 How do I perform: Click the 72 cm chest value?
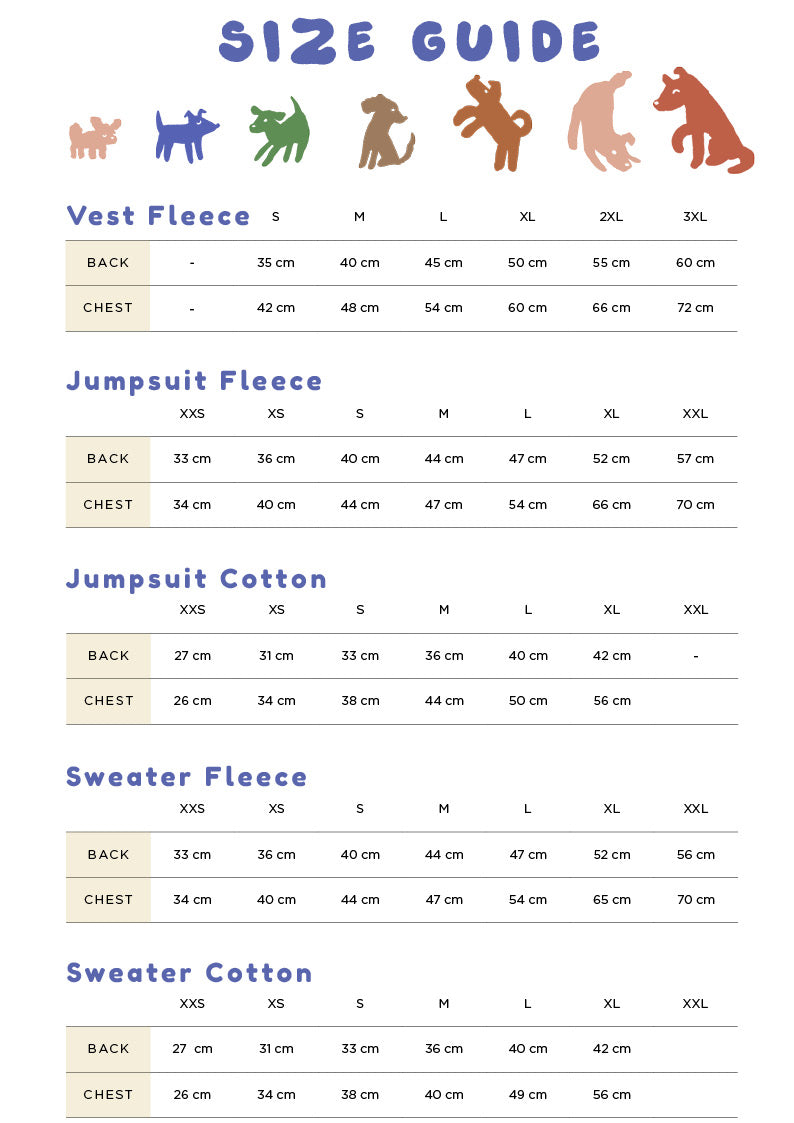click(x=695, y=308)
